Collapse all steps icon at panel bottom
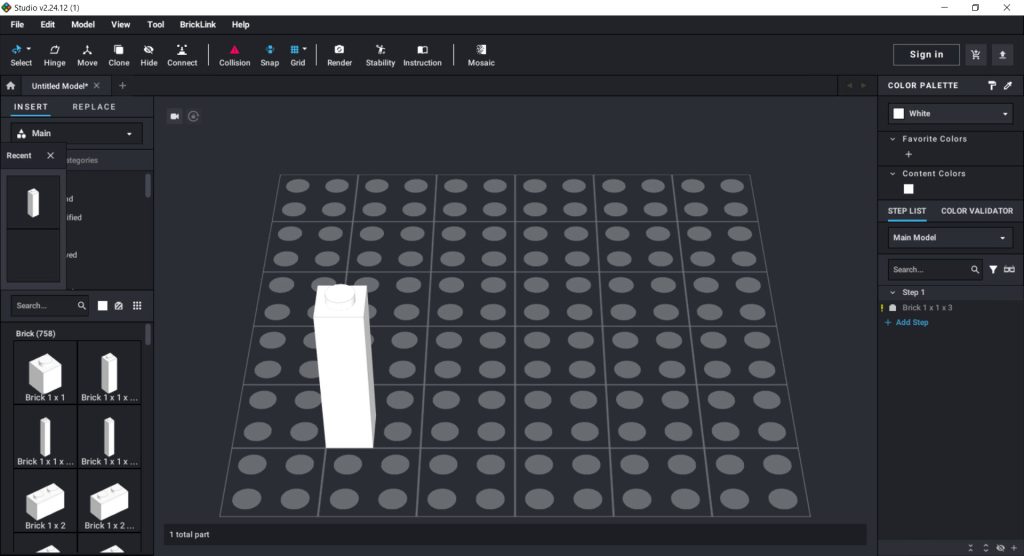 pos(970,548)
